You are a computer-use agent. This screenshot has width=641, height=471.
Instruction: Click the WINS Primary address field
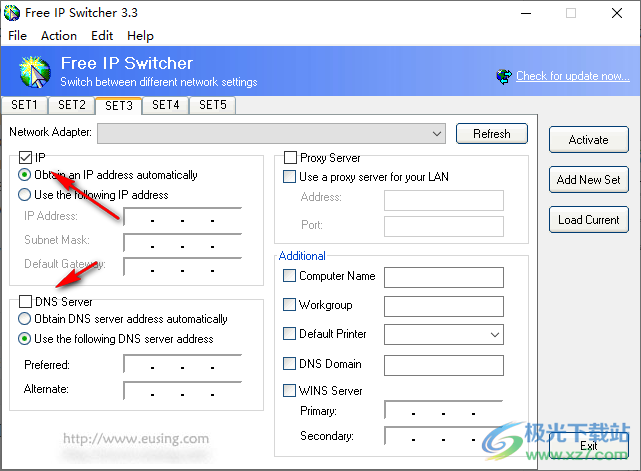[444, 410]
